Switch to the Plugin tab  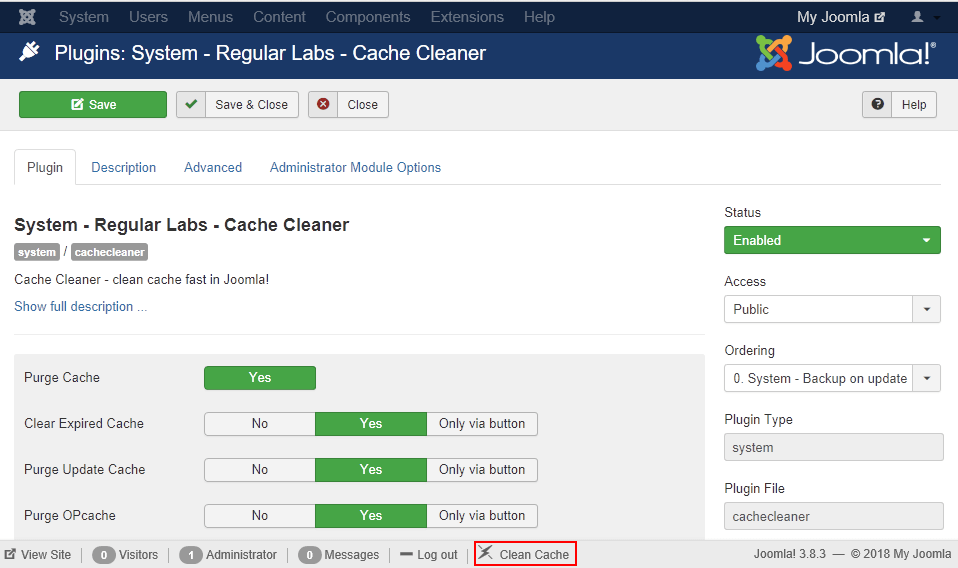(45, 167)
